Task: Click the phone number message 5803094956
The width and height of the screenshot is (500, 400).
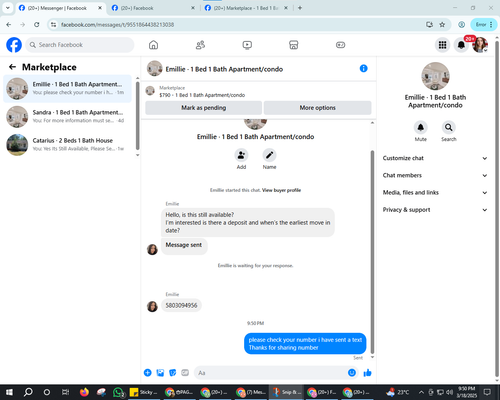Action: [x=181, y=305]
